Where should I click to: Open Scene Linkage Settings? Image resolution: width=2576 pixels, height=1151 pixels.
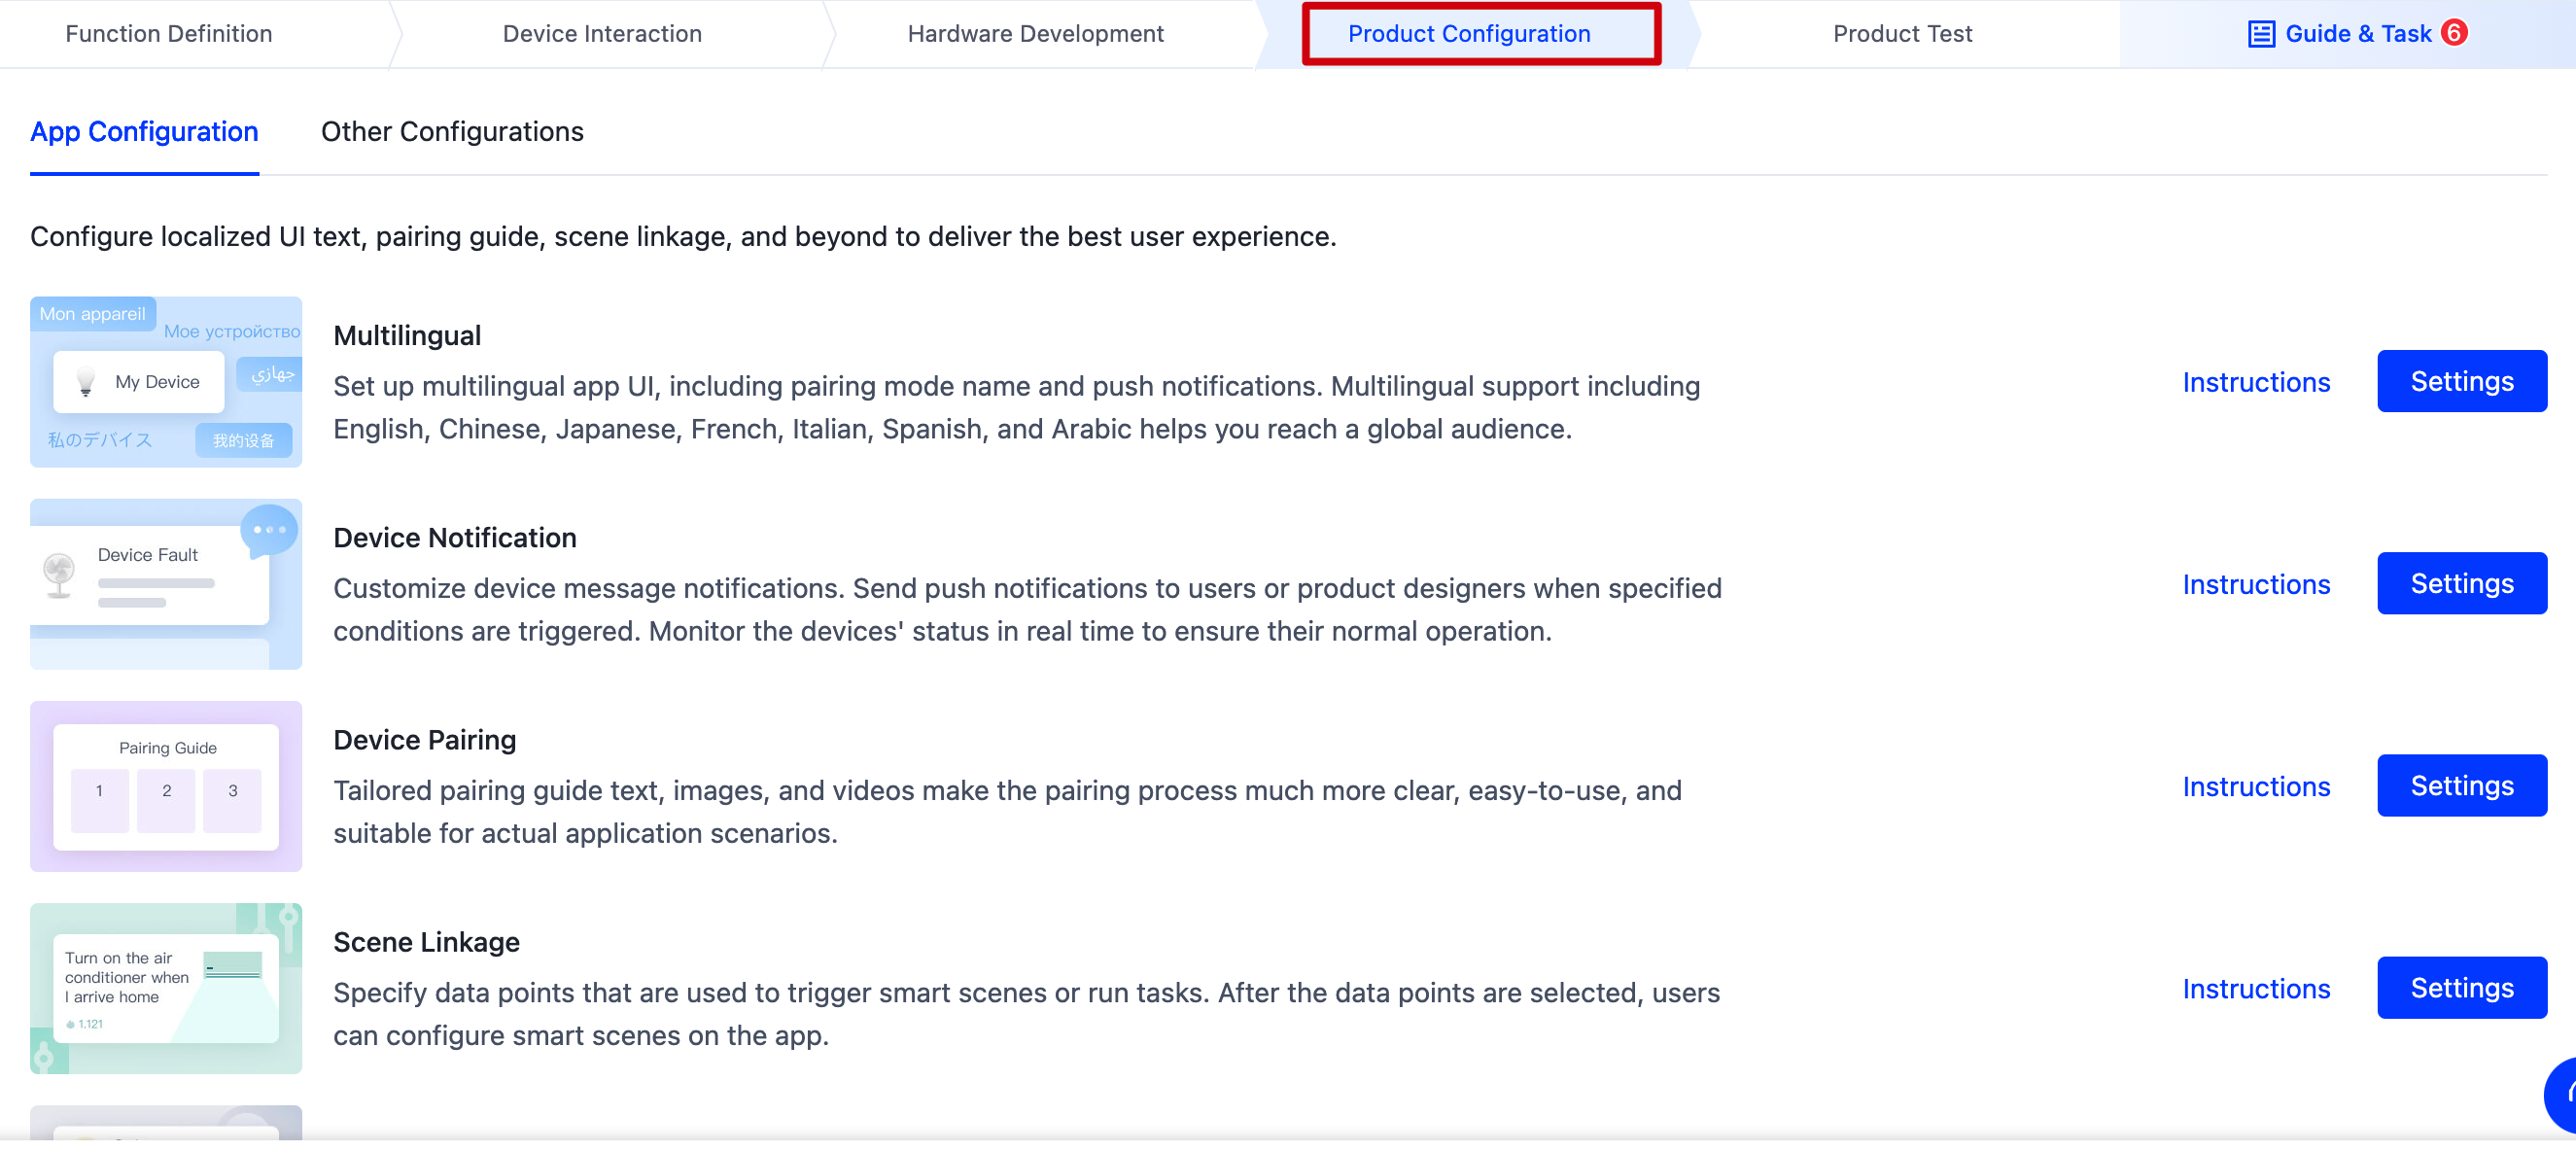(2461, 987)
